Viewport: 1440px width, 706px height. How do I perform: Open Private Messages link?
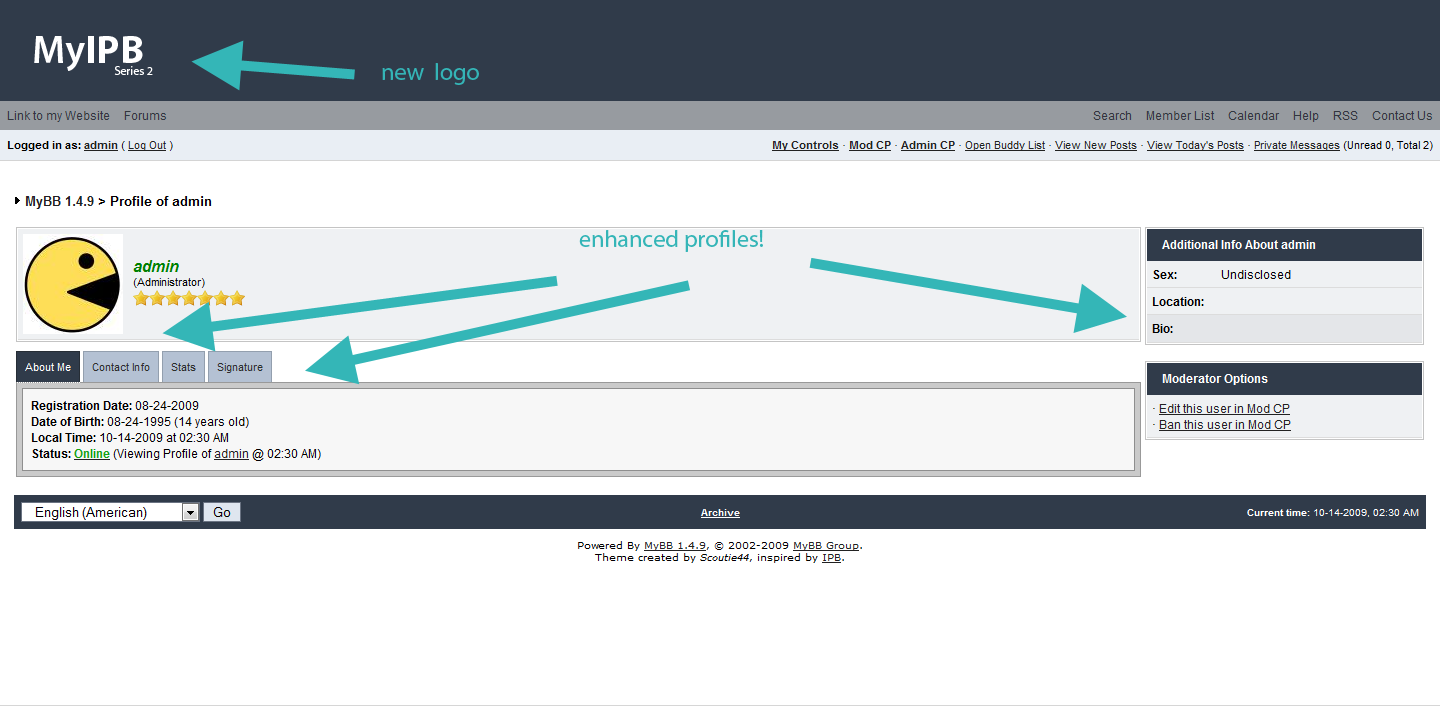coord(1296,146)
